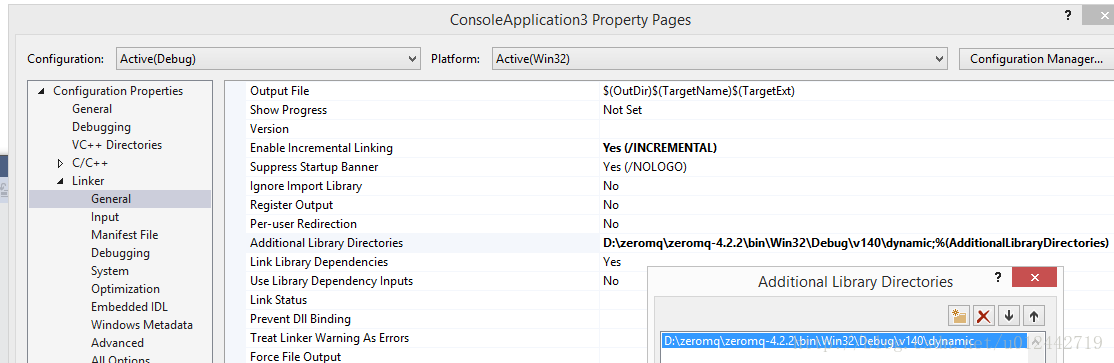Image resolution: width=1114 pixels, height=363 pixels.
Task: Select the Linker Input page
Action: coord(105,217)
